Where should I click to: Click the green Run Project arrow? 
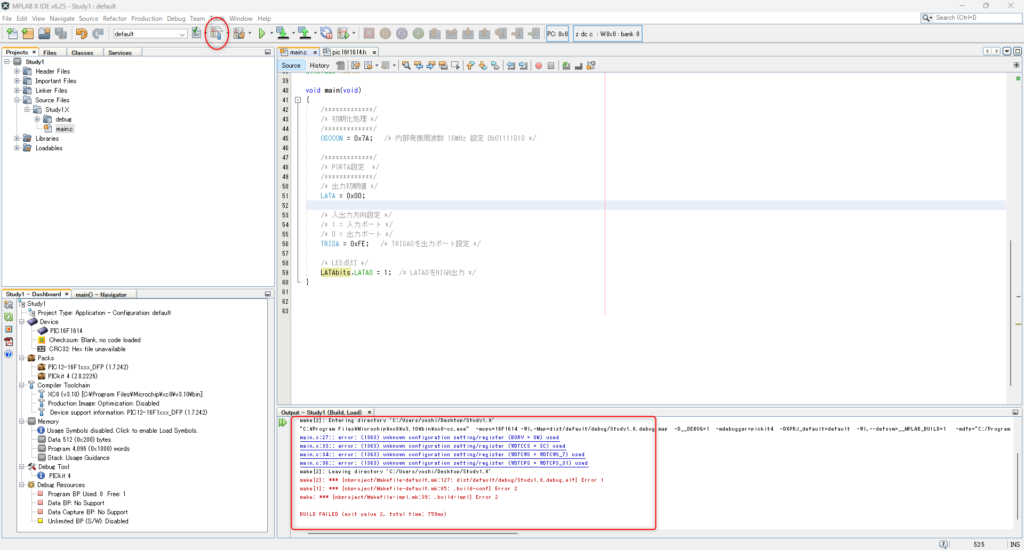point(262,34)
